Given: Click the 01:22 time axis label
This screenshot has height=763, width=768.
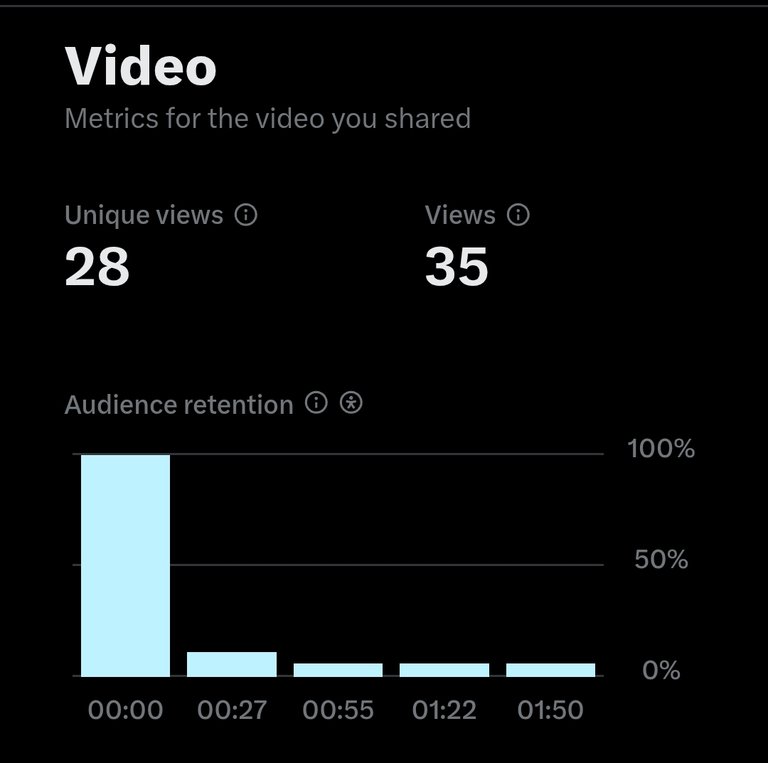Looking at the screenshot, I should [x=444, y=710].
